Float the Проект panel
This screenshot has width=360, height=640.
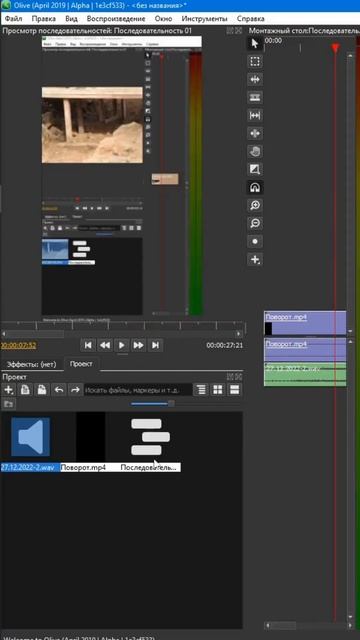(230, 377)
